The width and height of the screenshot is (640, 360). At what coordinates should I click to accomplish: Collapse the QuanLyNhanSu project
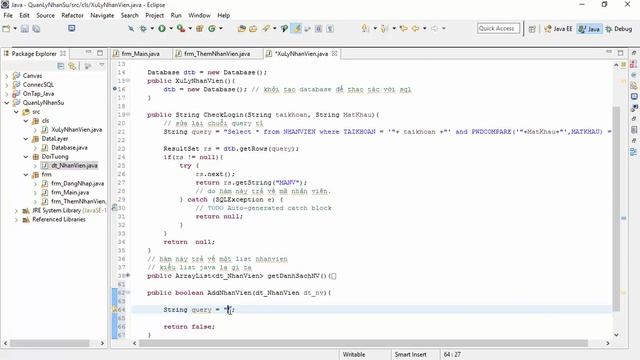click(6, 103)
